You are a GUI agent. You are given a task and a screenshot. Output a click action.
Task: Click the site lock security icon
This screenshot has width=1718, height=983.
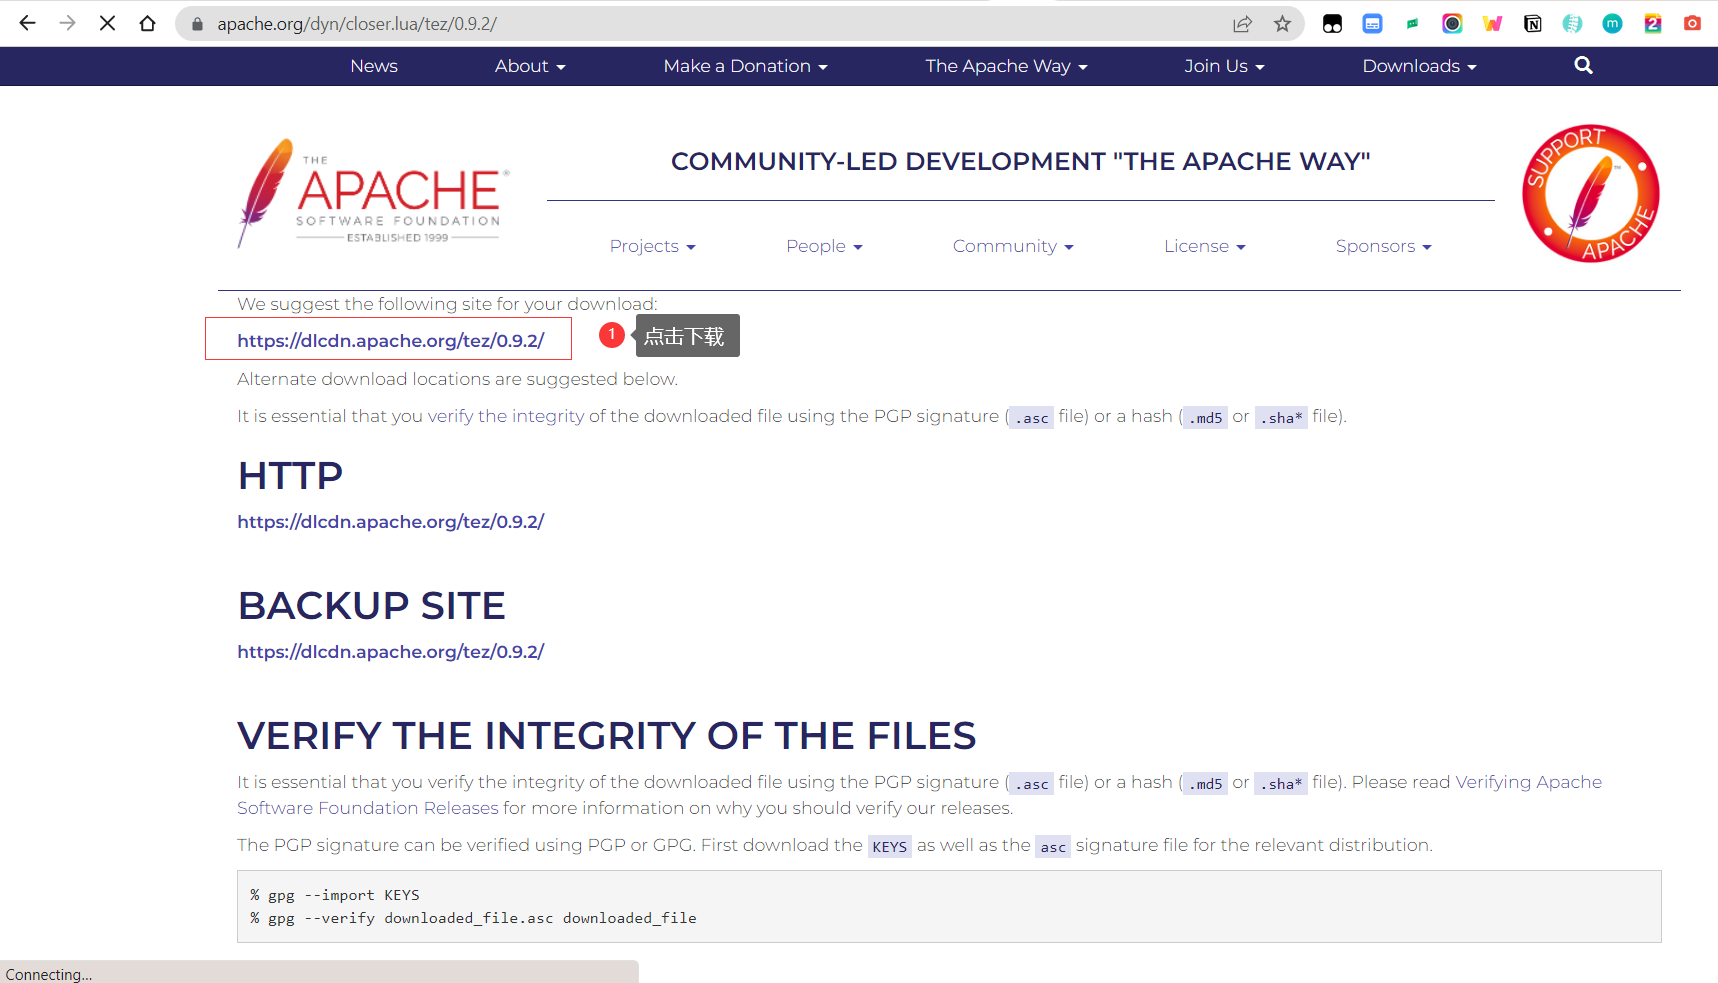click(x=197, y=24)
